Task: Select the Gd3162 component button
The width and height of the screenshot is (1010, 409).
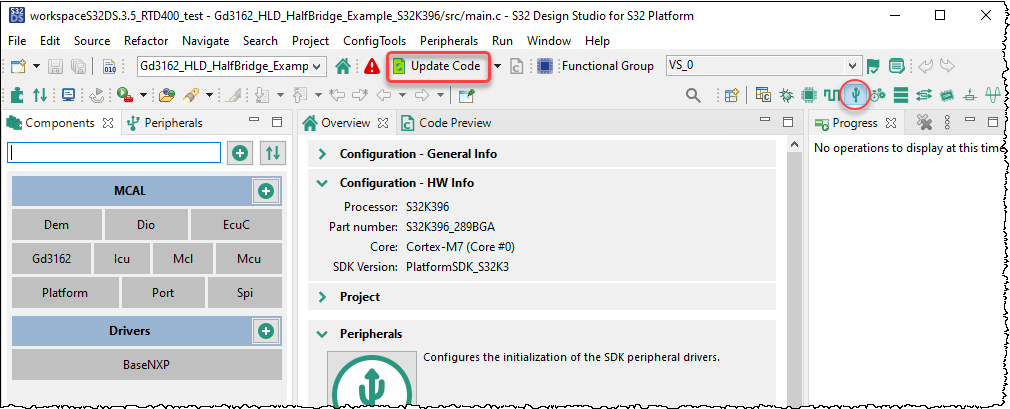Action: point(48,258)
